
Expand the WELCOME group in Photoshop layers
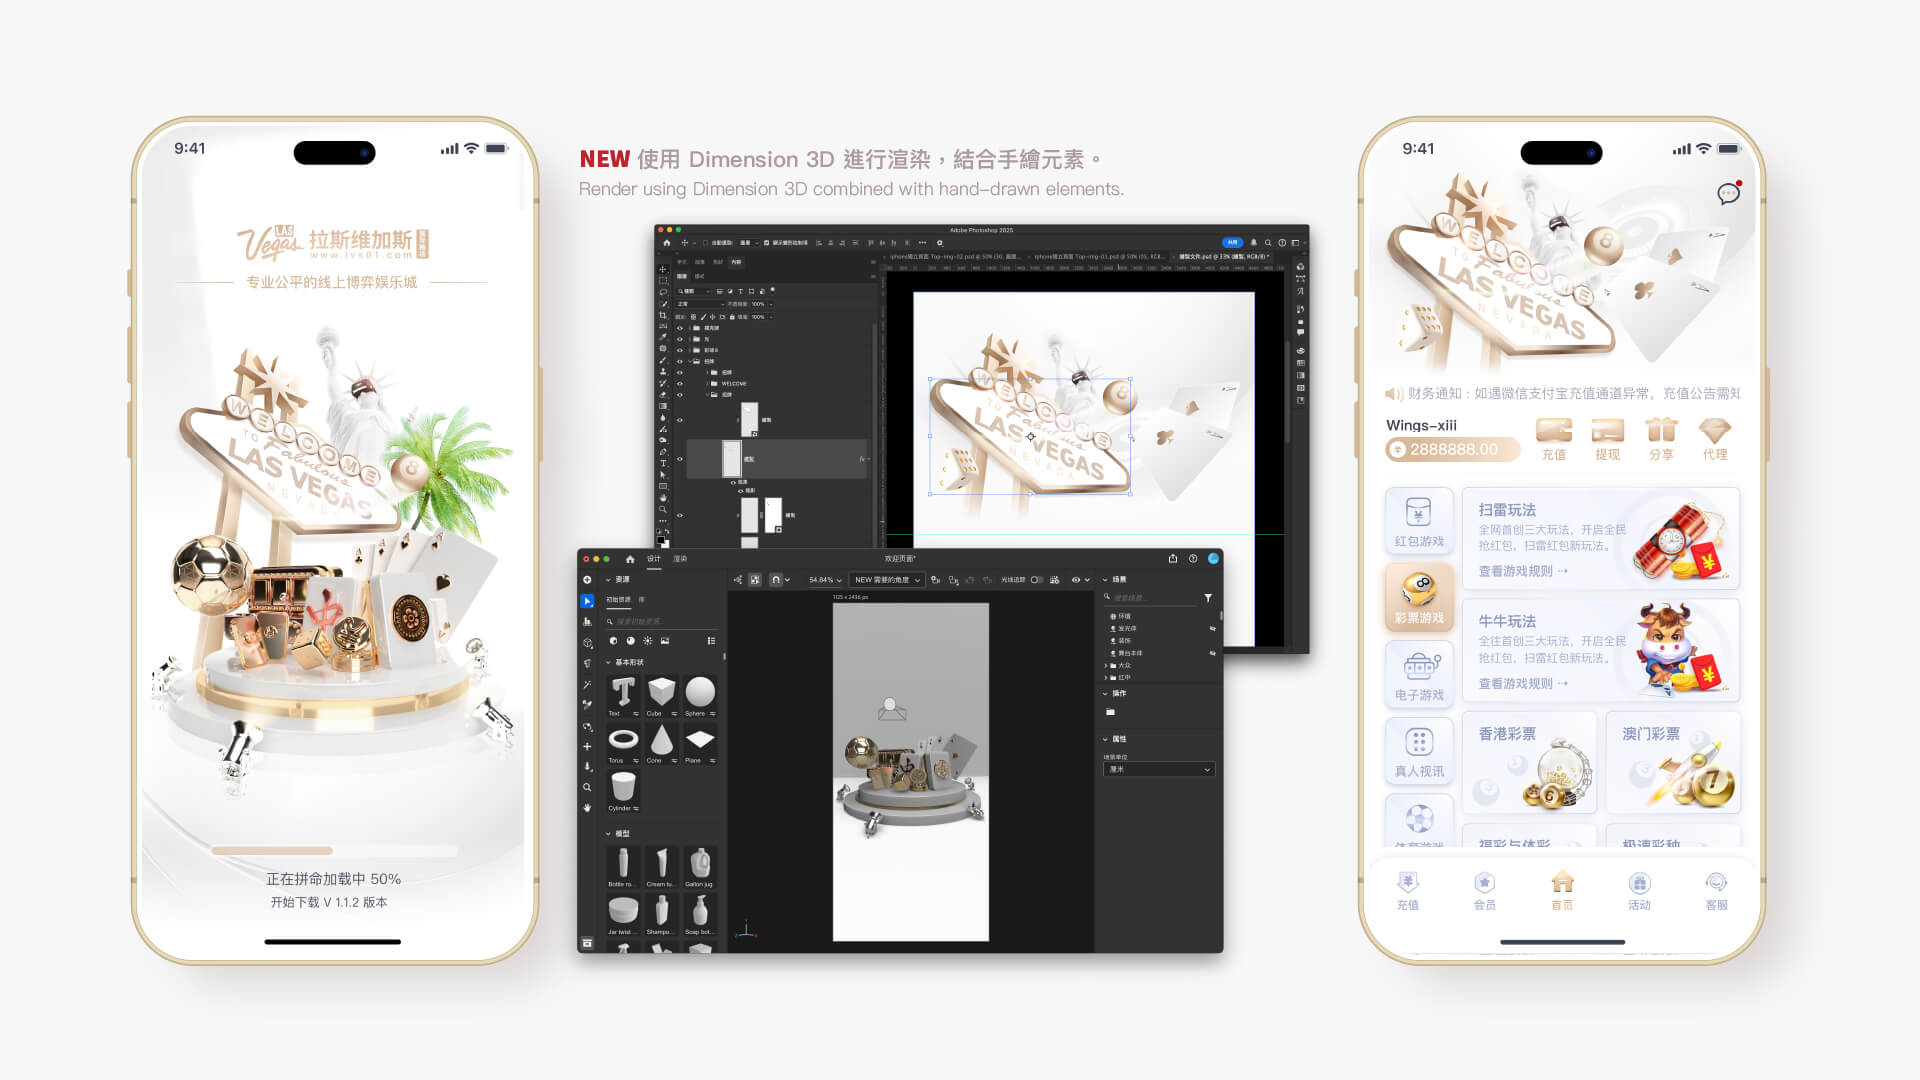point(708,384)
